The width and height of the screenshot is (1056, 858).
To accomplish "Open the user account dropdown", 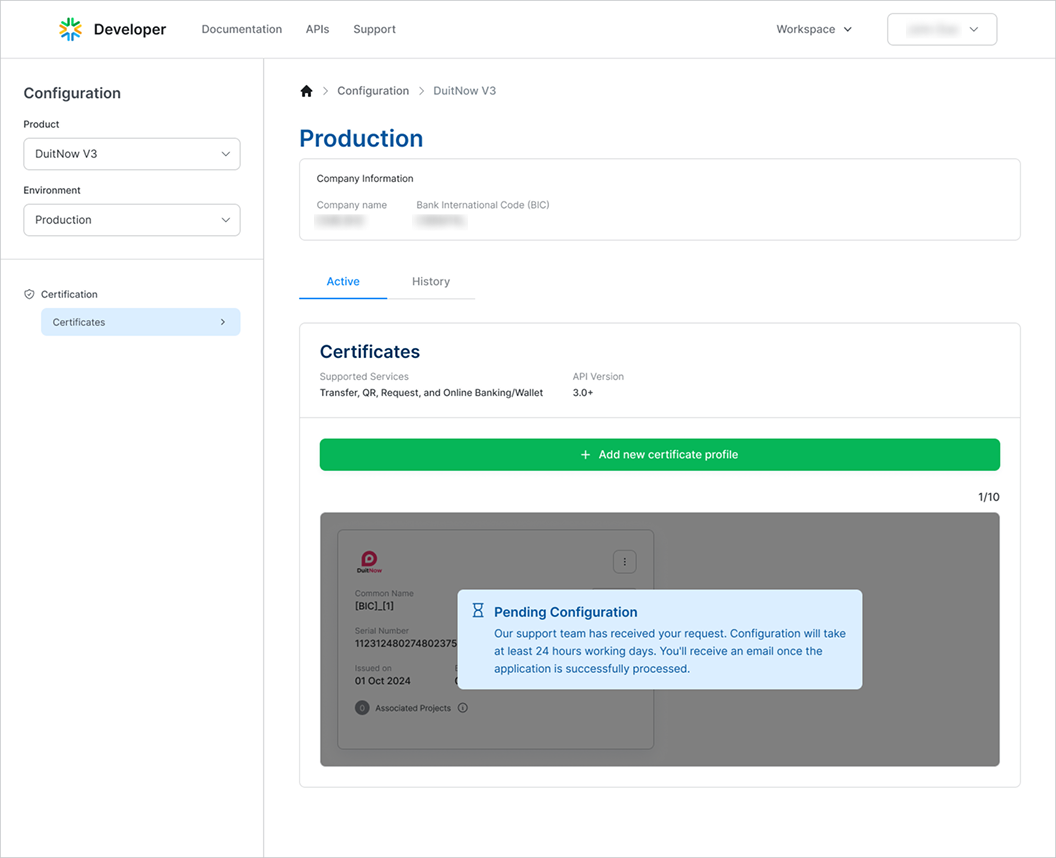I will click(942, 30).
